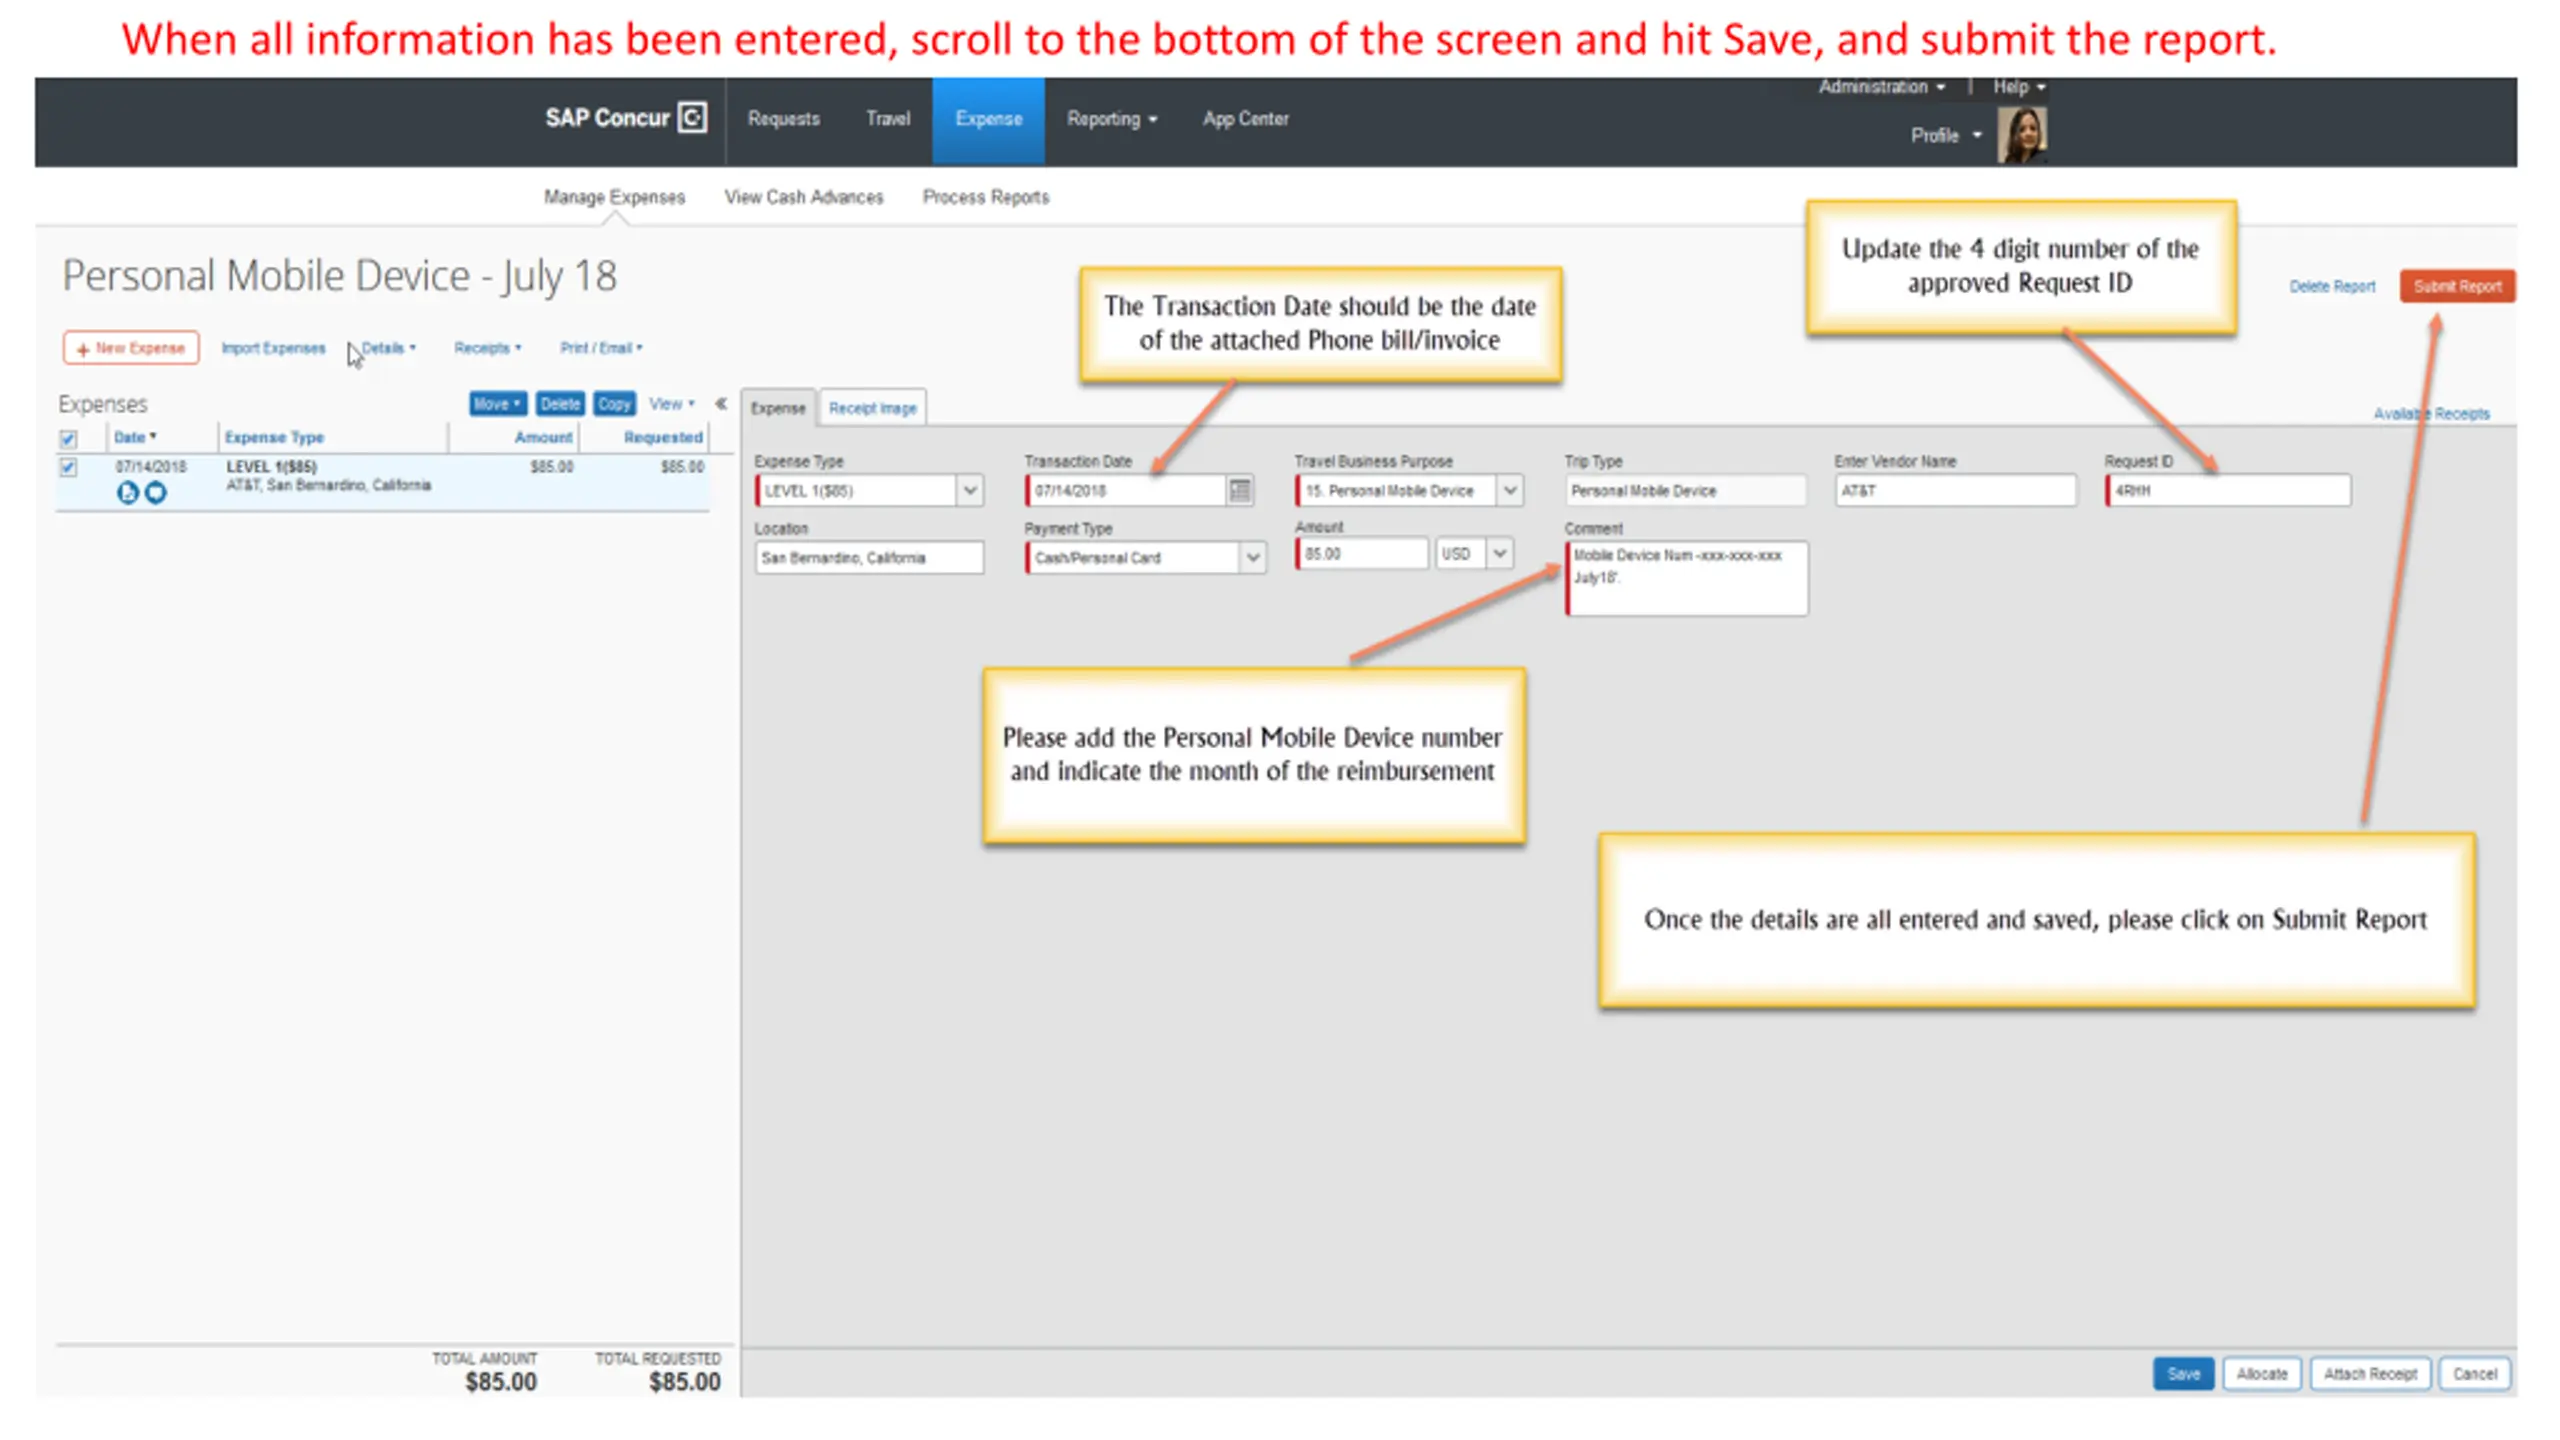Open the Transaction Date calendar picker

click(x=1240, y=490)
